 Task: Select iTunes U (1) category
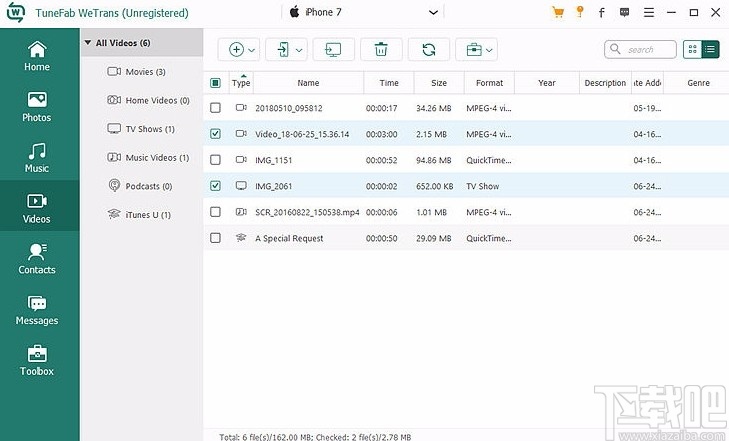[x=139, y=215]
